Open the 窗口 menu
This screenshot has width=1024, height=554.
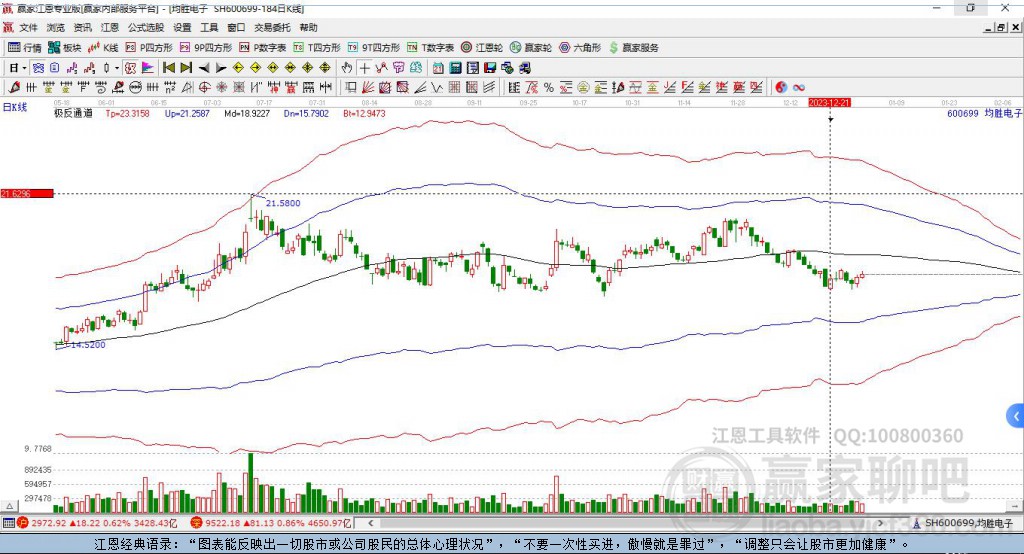[236, 27]
